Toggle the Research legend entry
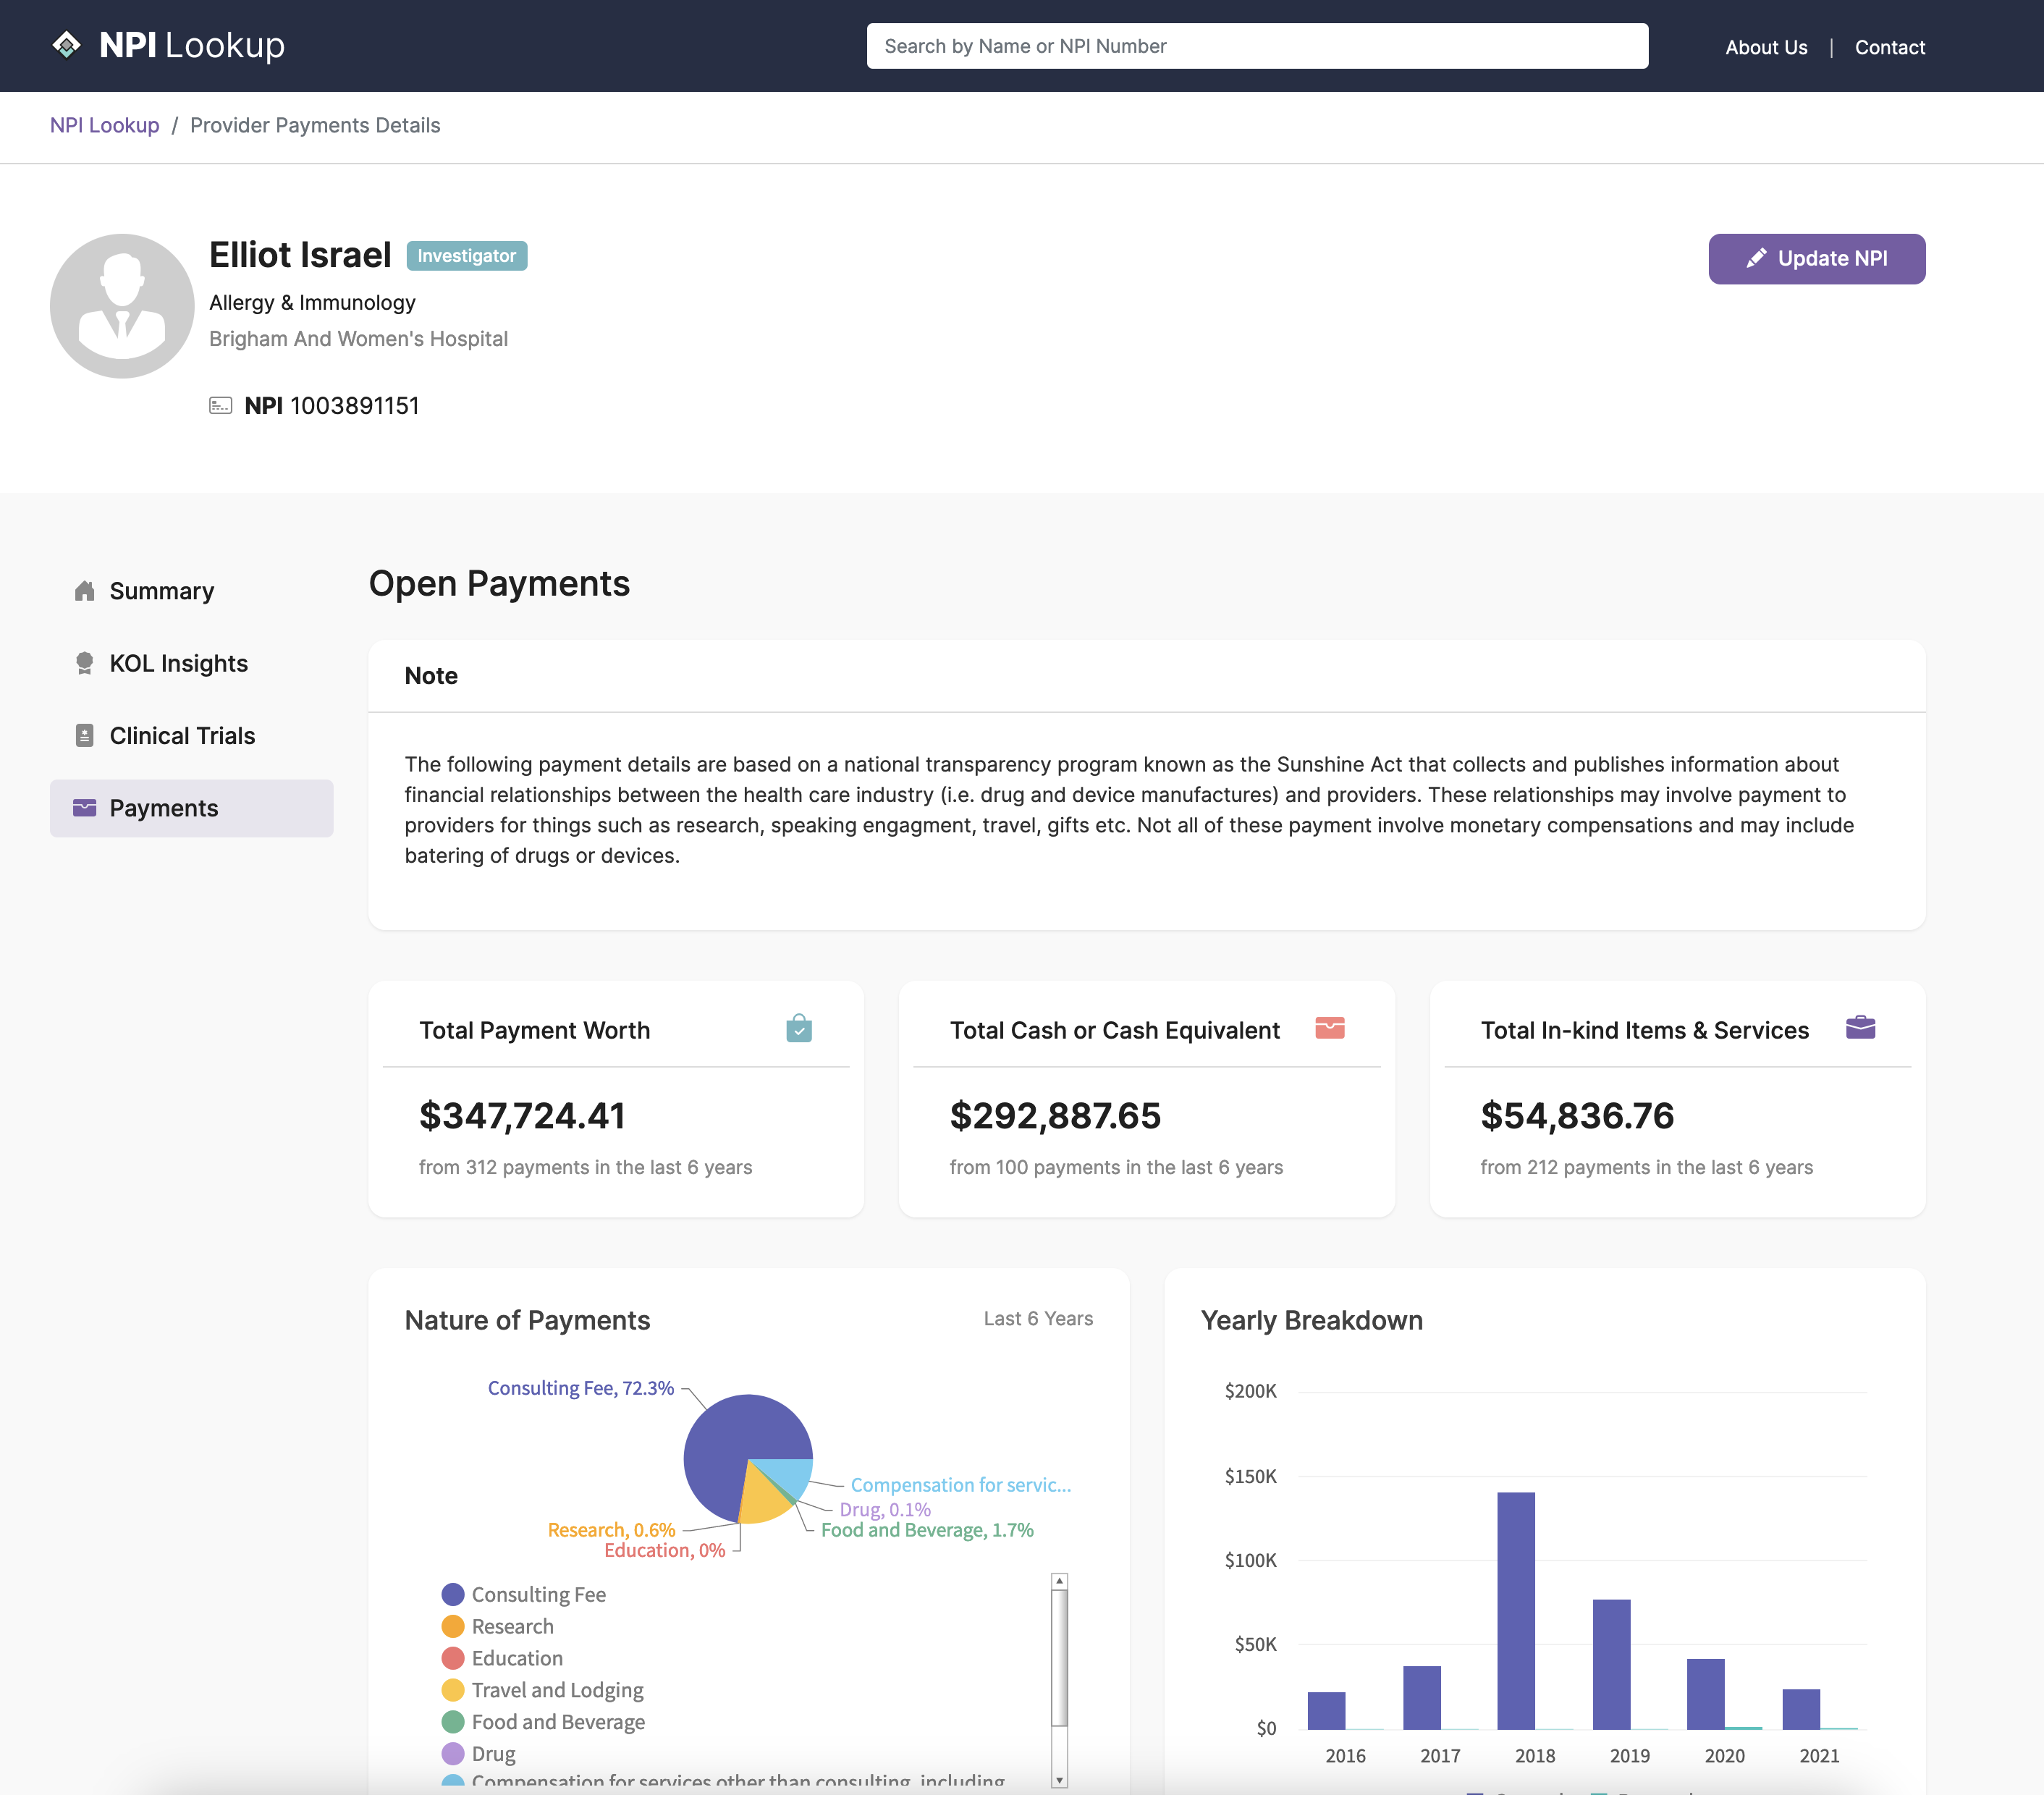This screenshot has height=1795, width=2044. (x=512, y=1626)
